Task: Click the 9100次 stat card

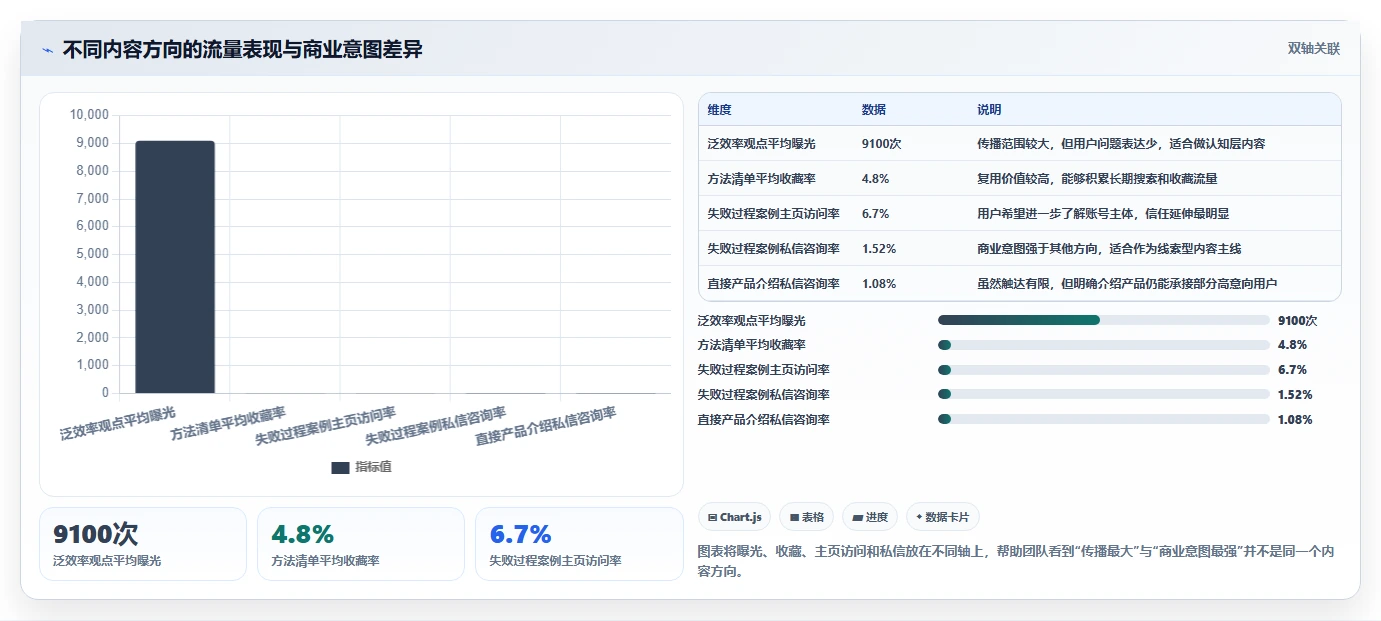Action: click(143, 544)
